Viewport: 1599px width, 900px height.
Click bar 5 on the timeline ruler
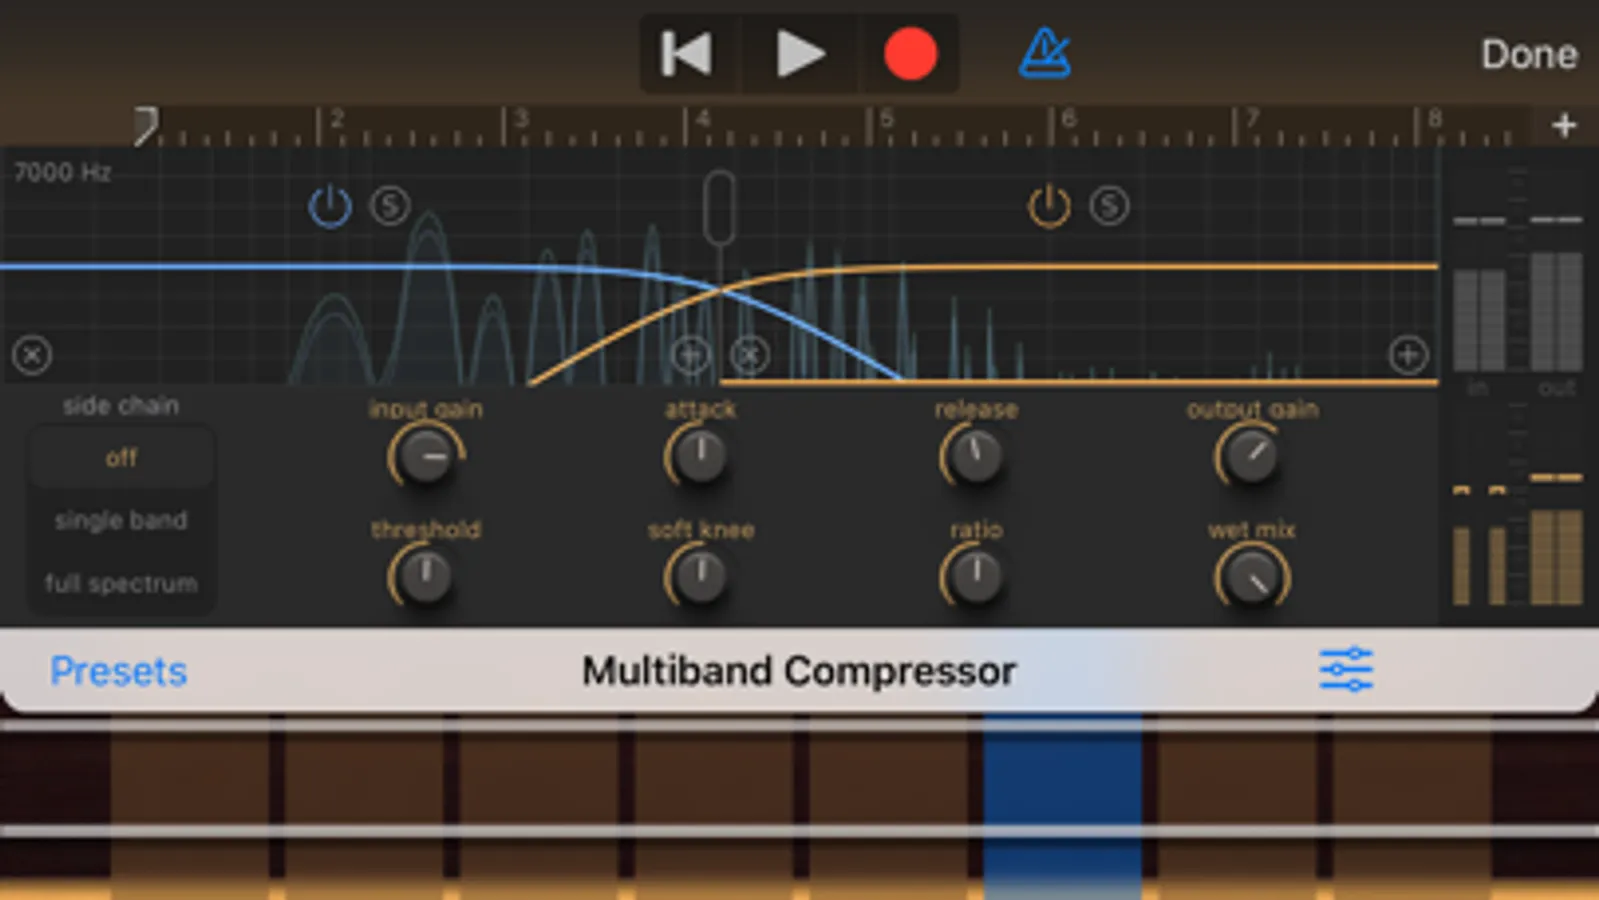(885, 120)
